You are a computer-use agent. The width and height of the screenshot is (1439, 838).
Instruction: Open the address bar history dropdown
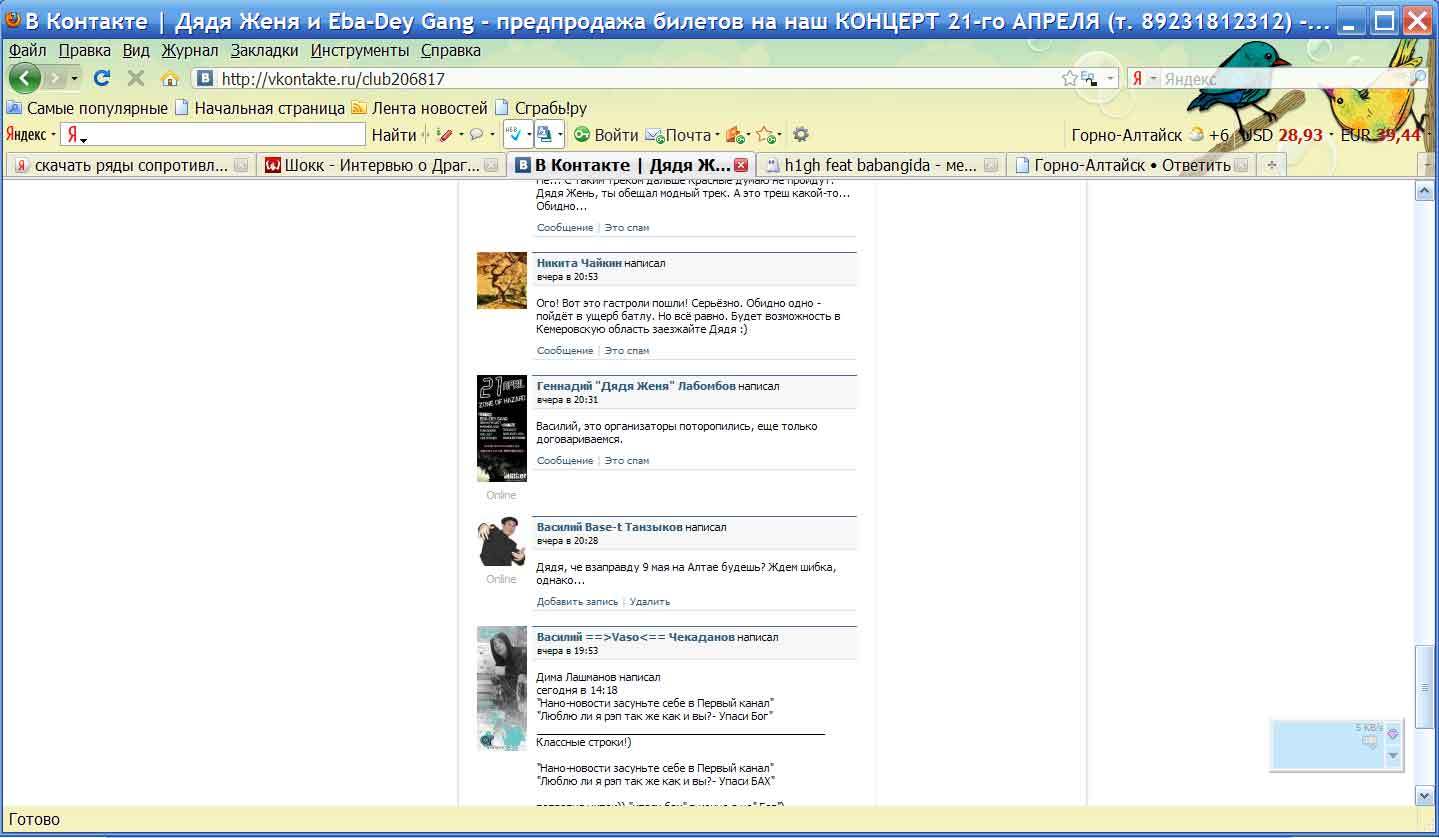[1110, 78]
